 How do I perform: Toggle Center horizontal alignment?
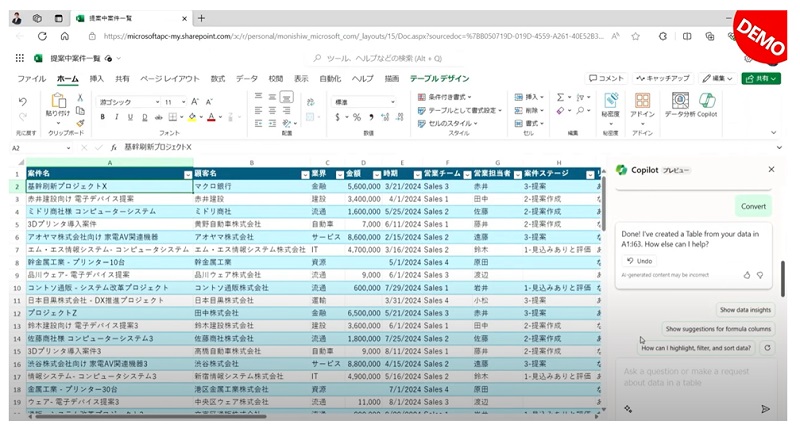272,110
